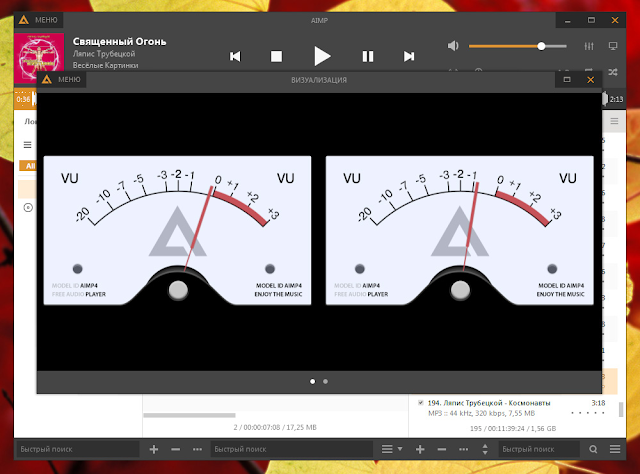Image resolution: width=640 pixels, height=474 pixels.
Task: Start playback with the Play button
Action: 322,56
